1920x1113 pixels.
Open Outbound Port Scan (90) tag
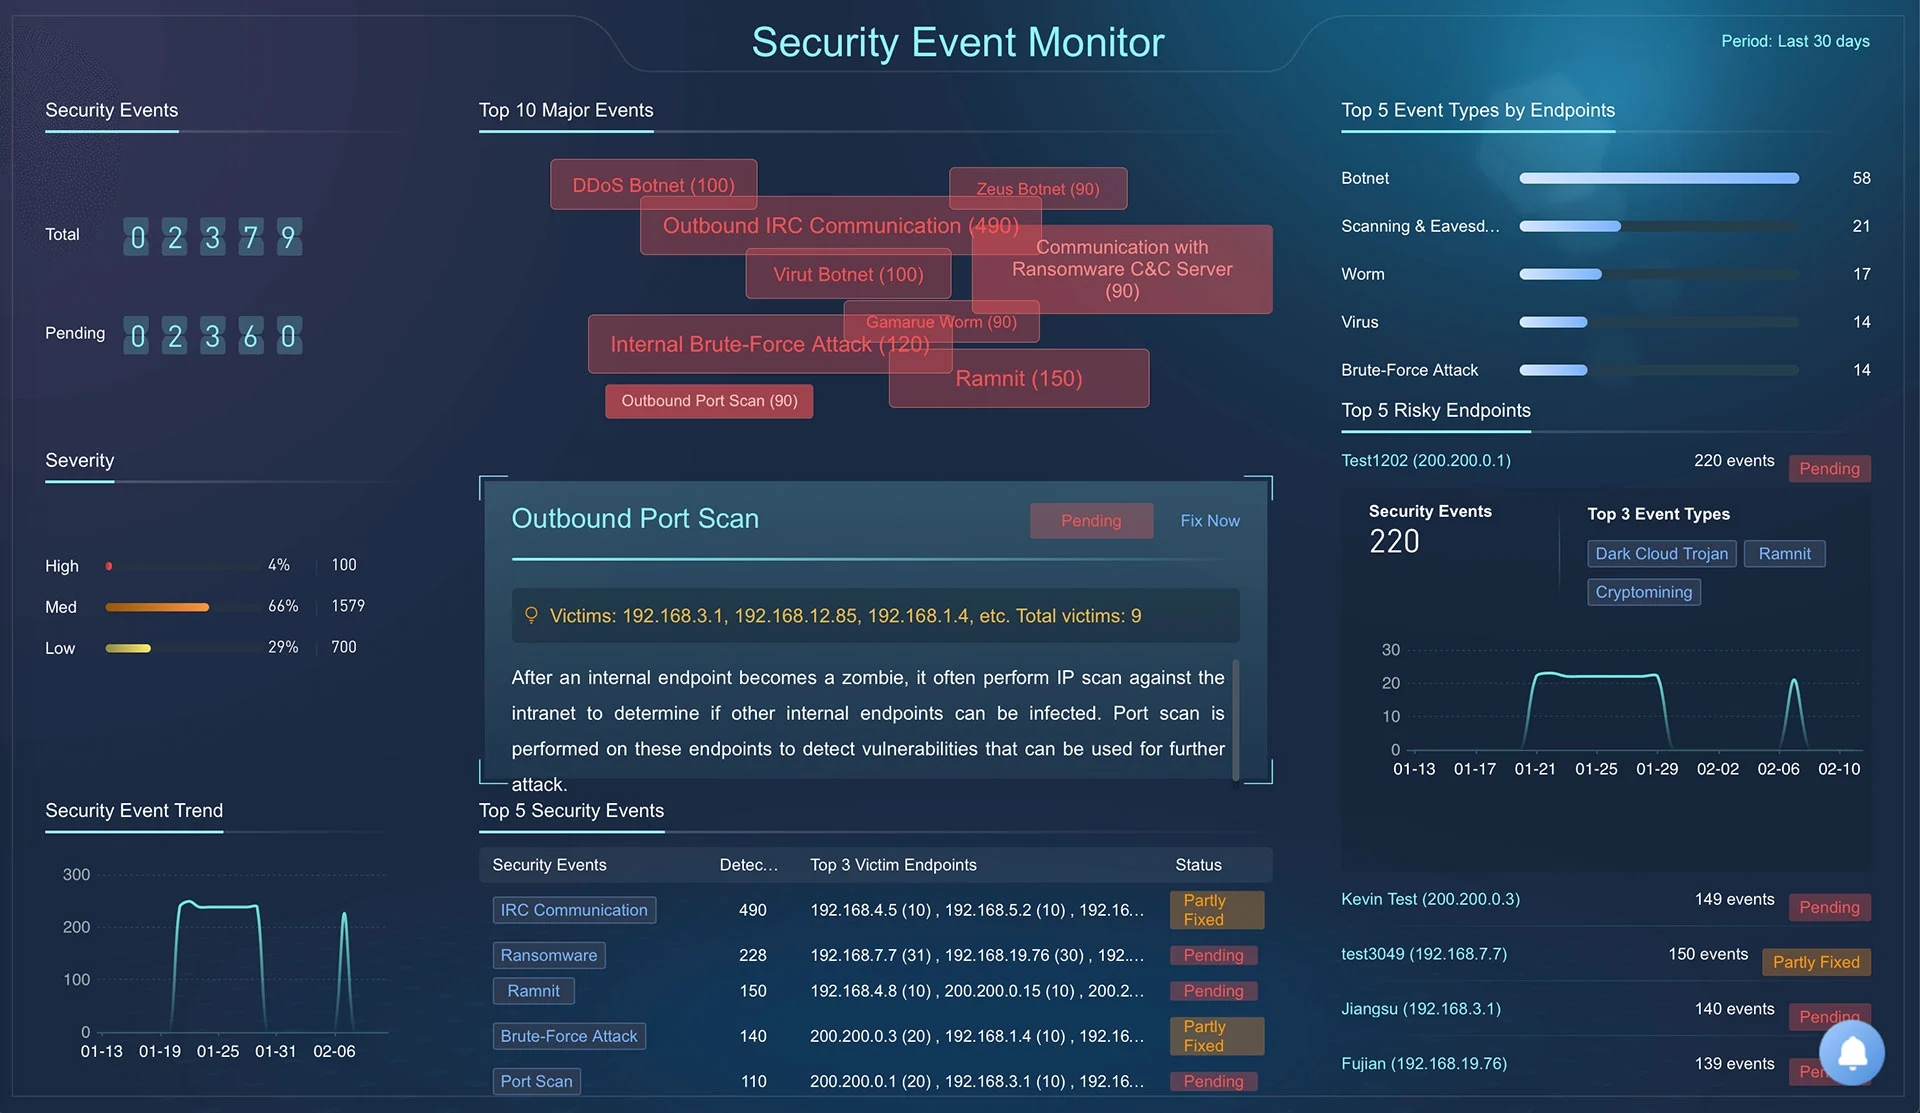(708, 401)
